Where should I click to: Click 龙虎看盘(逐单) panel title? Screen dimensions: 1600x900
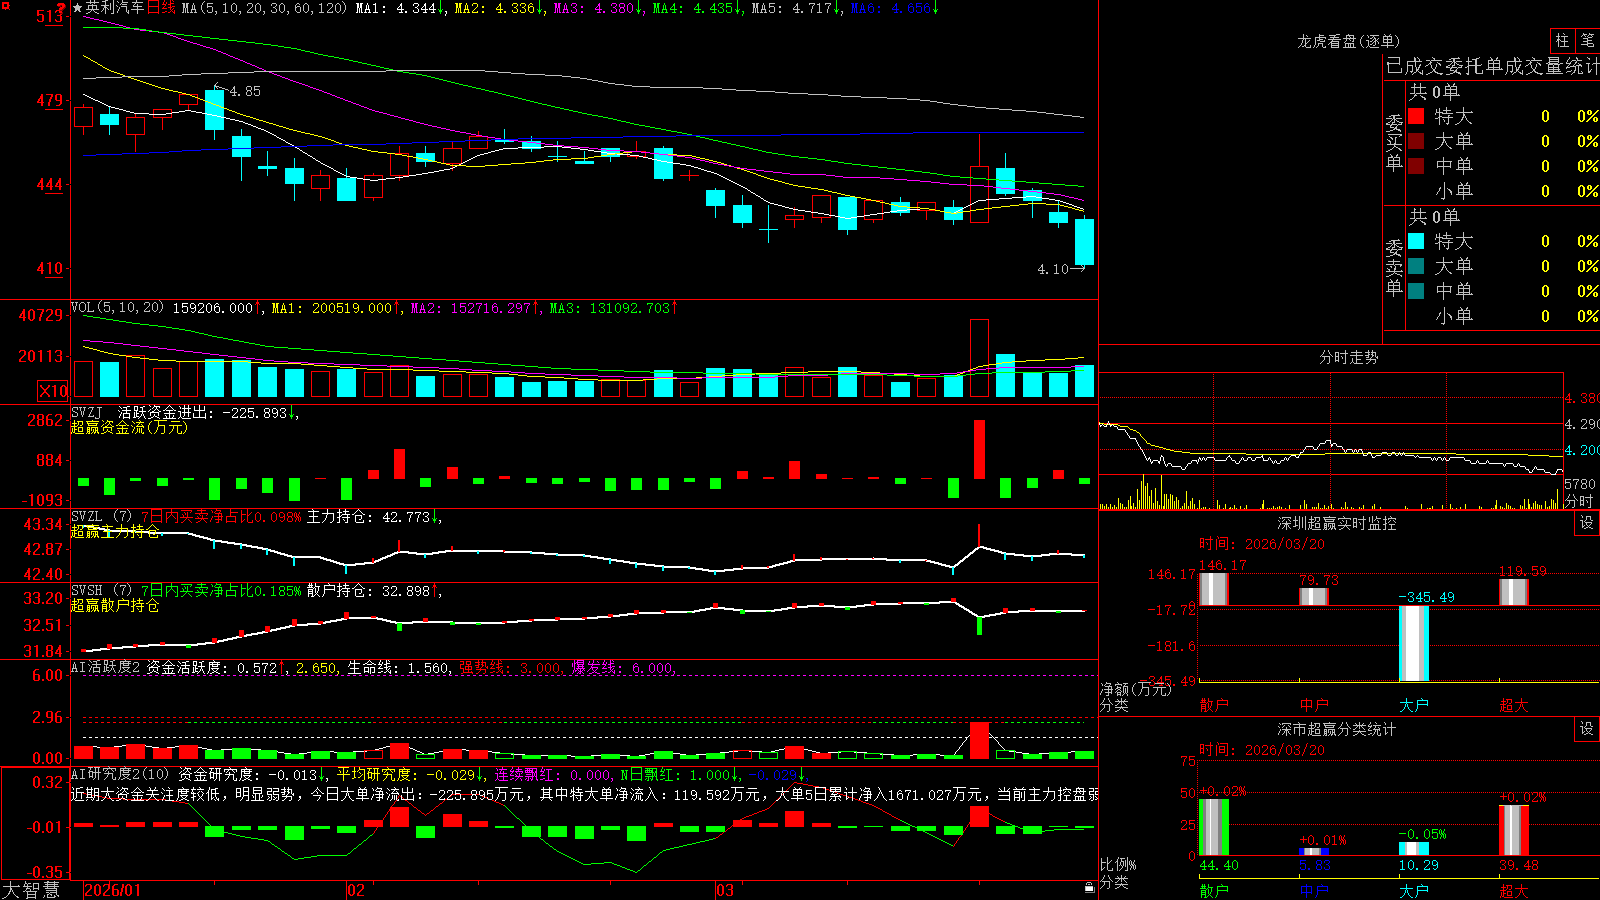click(1348, 41)
